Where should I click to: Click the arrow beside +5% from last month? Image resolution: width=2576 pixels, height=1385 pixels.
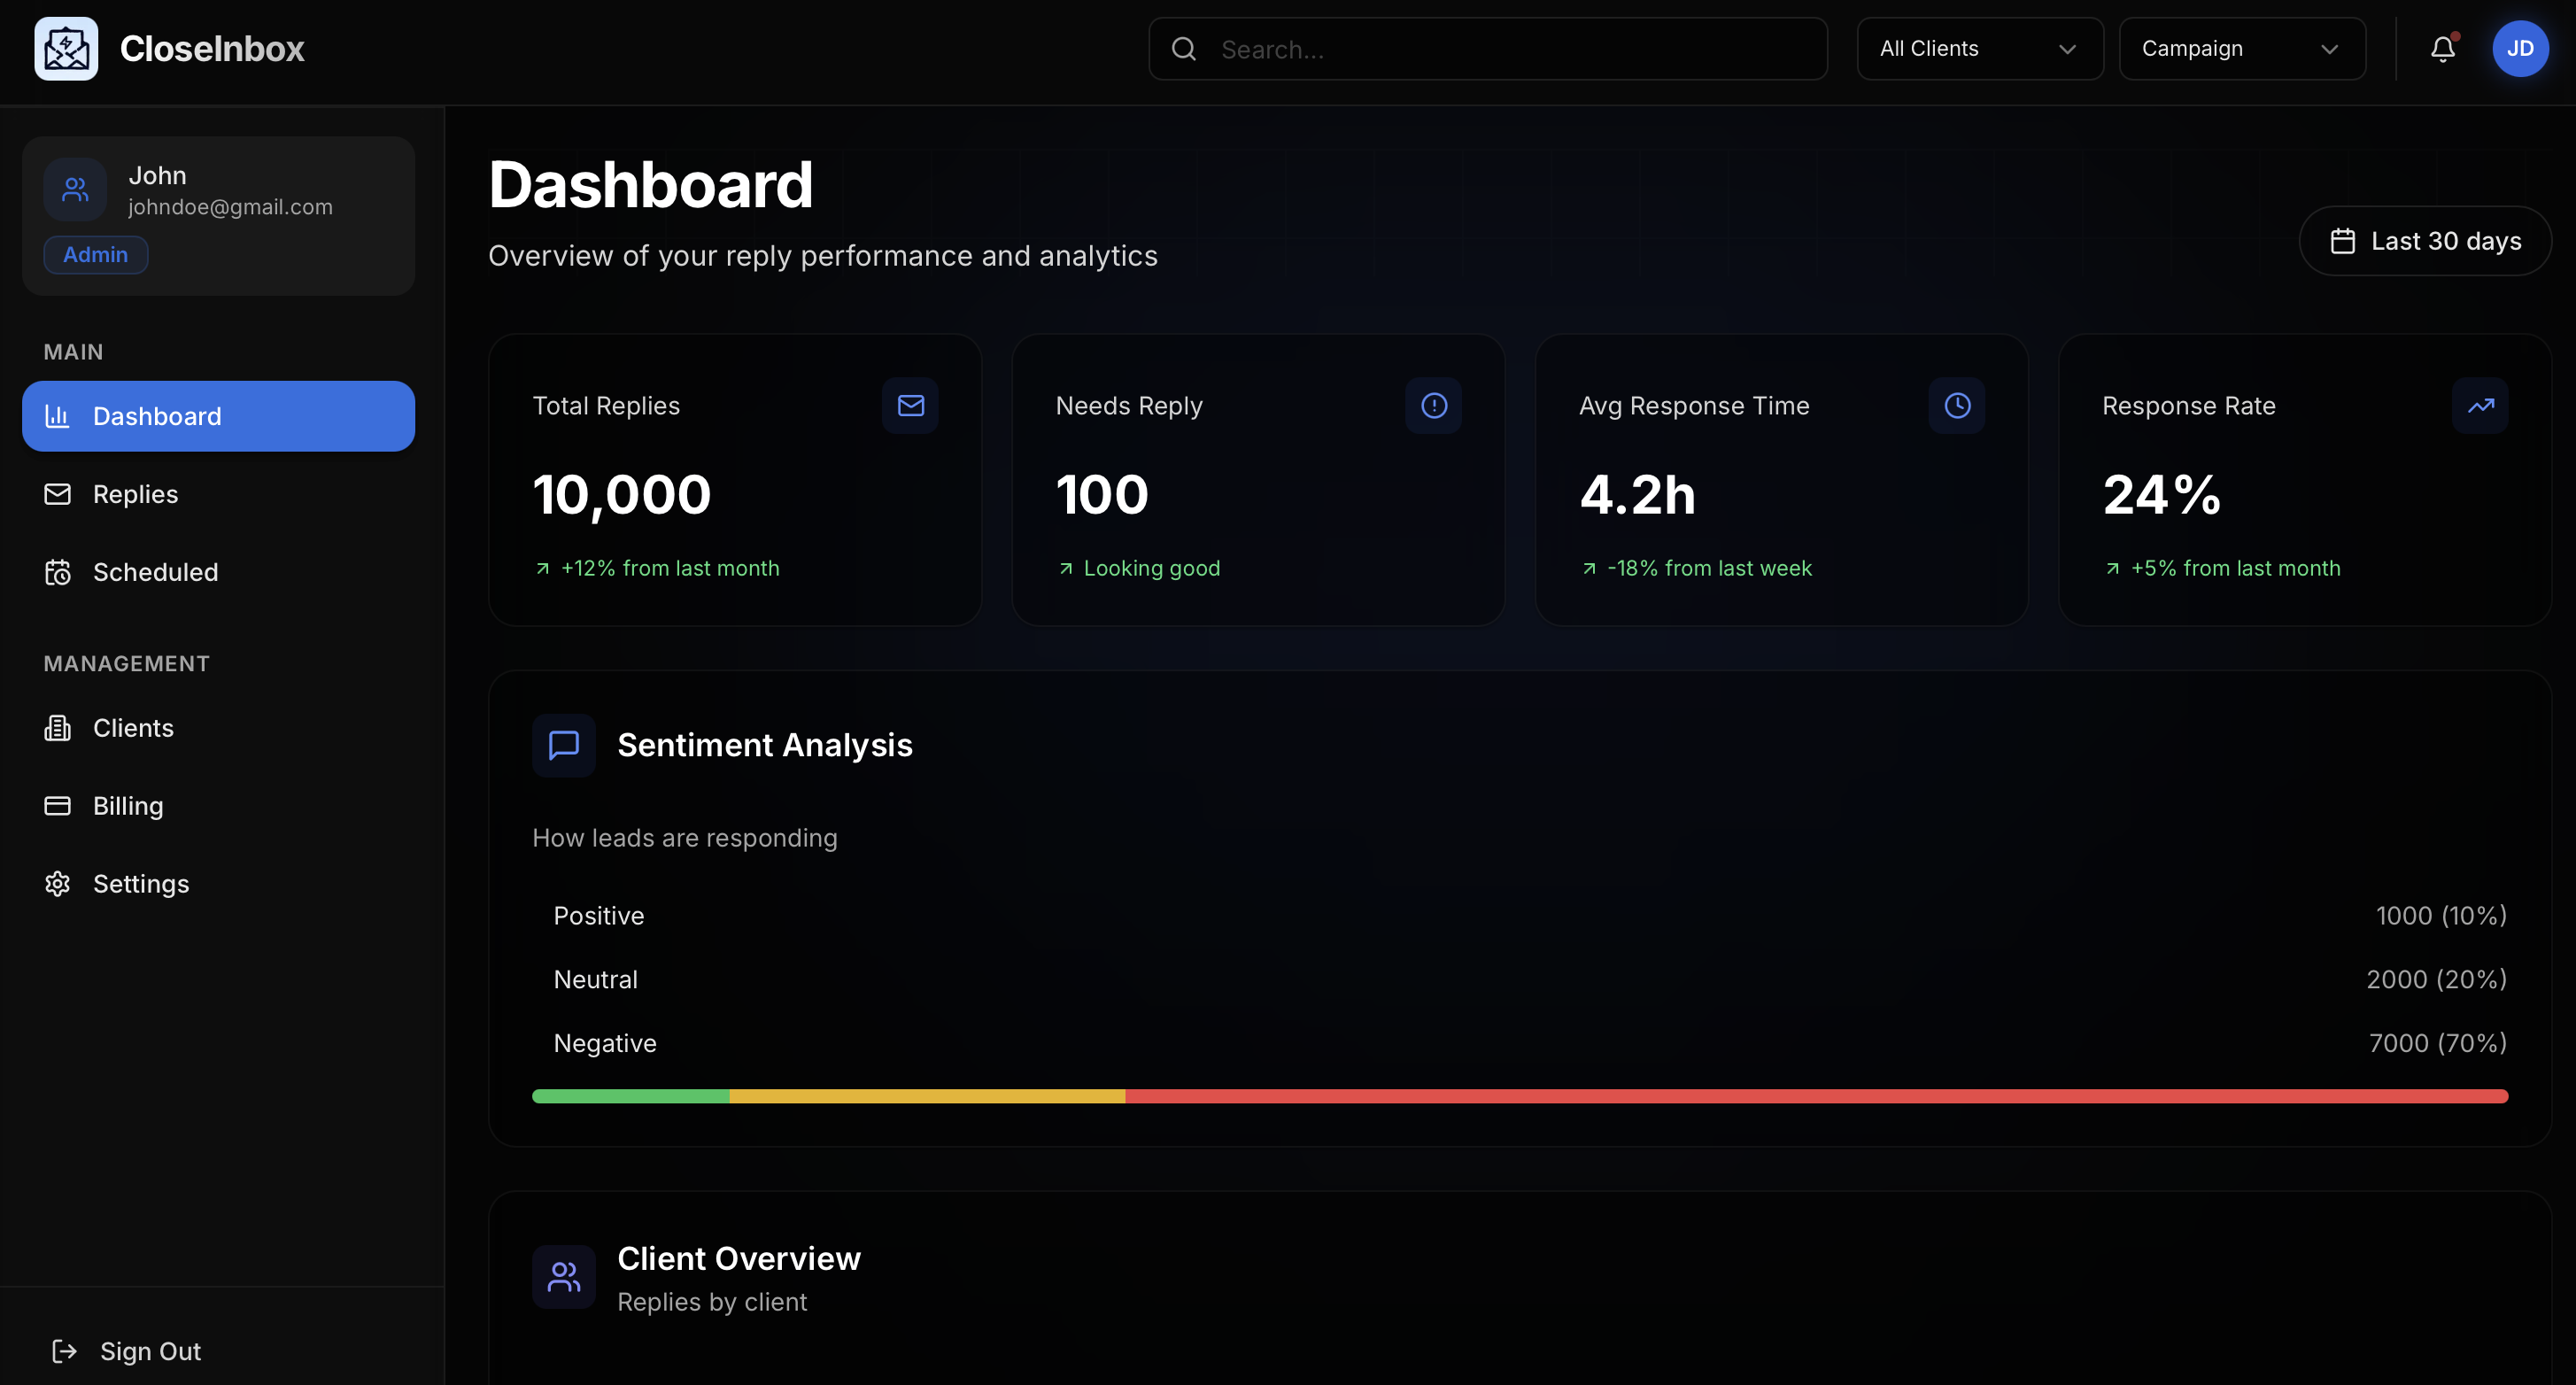[2112, 568]
